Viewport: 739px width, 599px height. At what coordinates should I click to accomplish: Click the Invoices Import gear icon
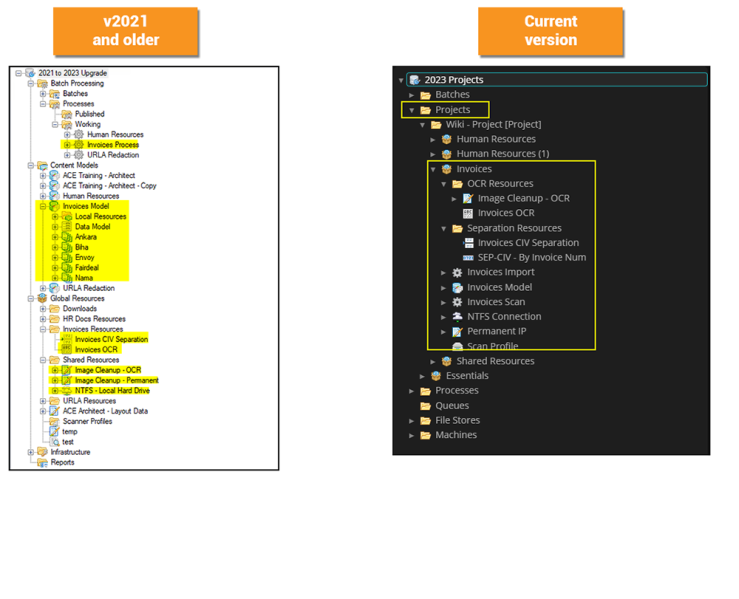click(457, 272)
